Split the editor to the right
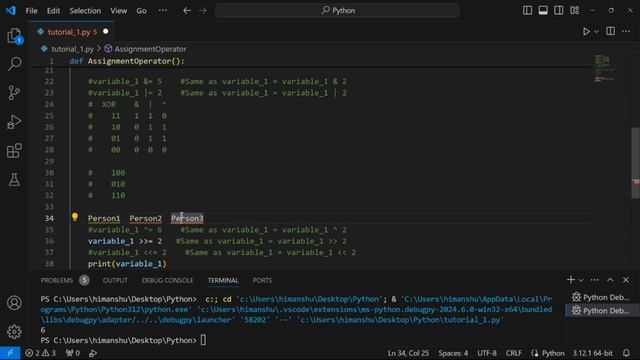 point(611,31)
